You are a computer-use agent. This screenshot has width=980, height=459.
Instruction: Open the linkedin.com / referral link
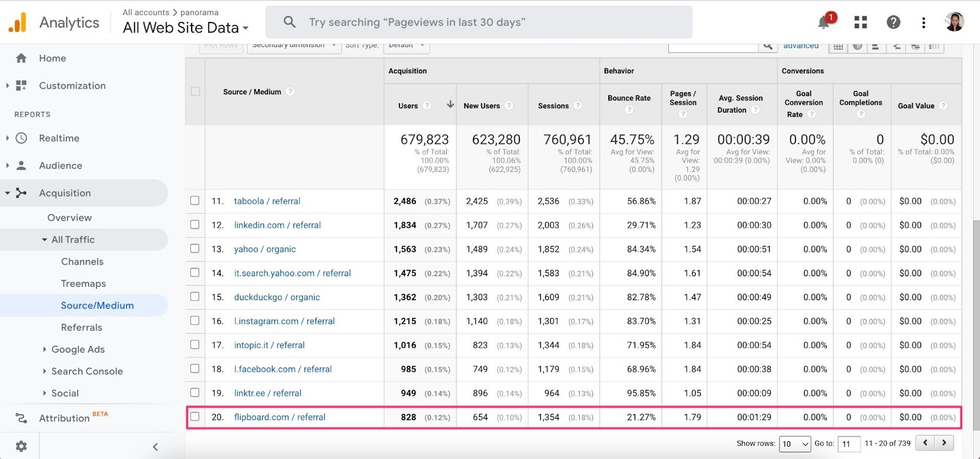[x=277, y=225]
